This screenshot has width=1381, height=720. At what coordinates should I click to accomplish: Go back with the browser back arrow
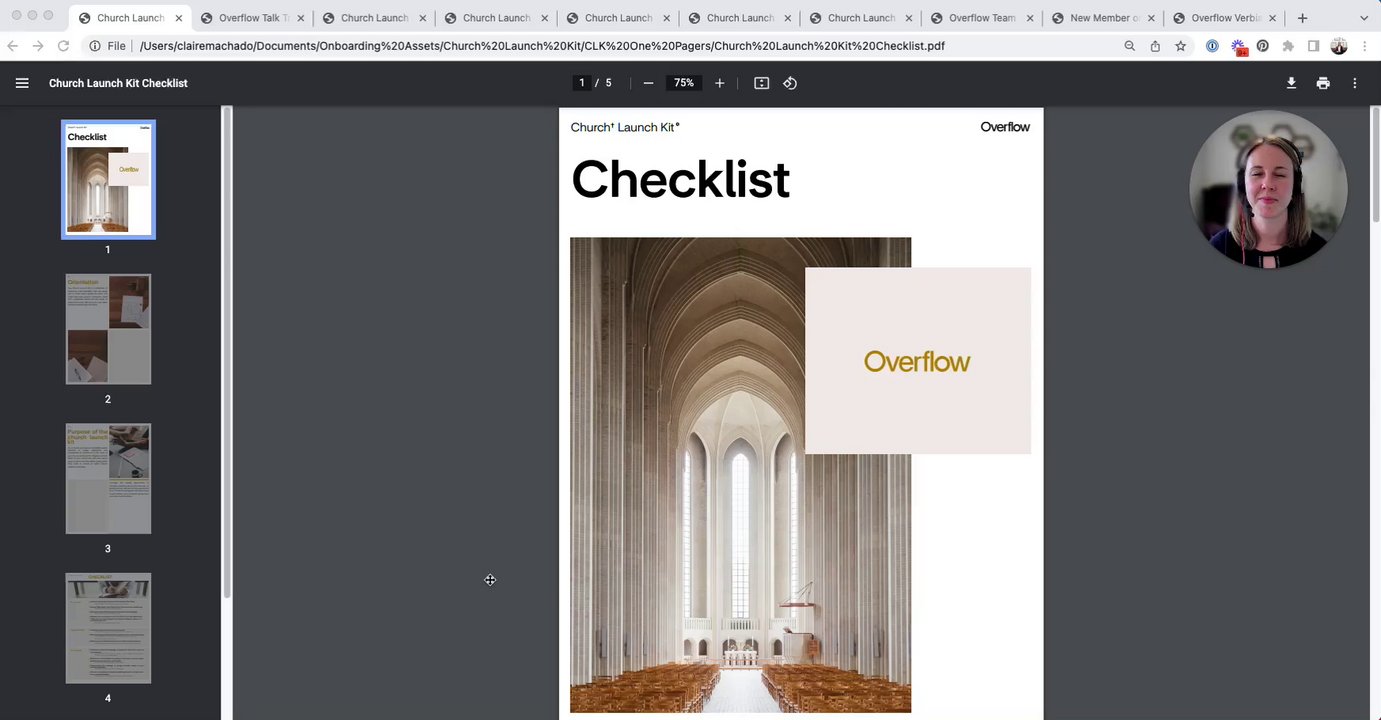12,46
